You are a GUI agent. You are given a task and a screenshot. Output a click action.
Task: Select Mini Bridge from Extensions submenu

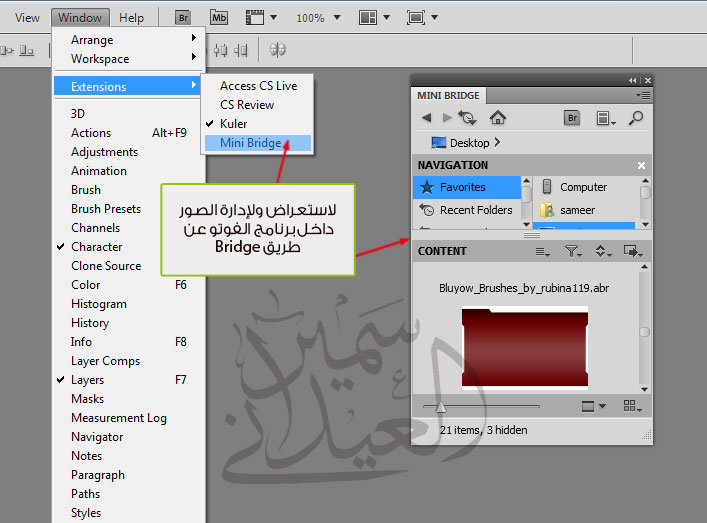coord(250,143)
